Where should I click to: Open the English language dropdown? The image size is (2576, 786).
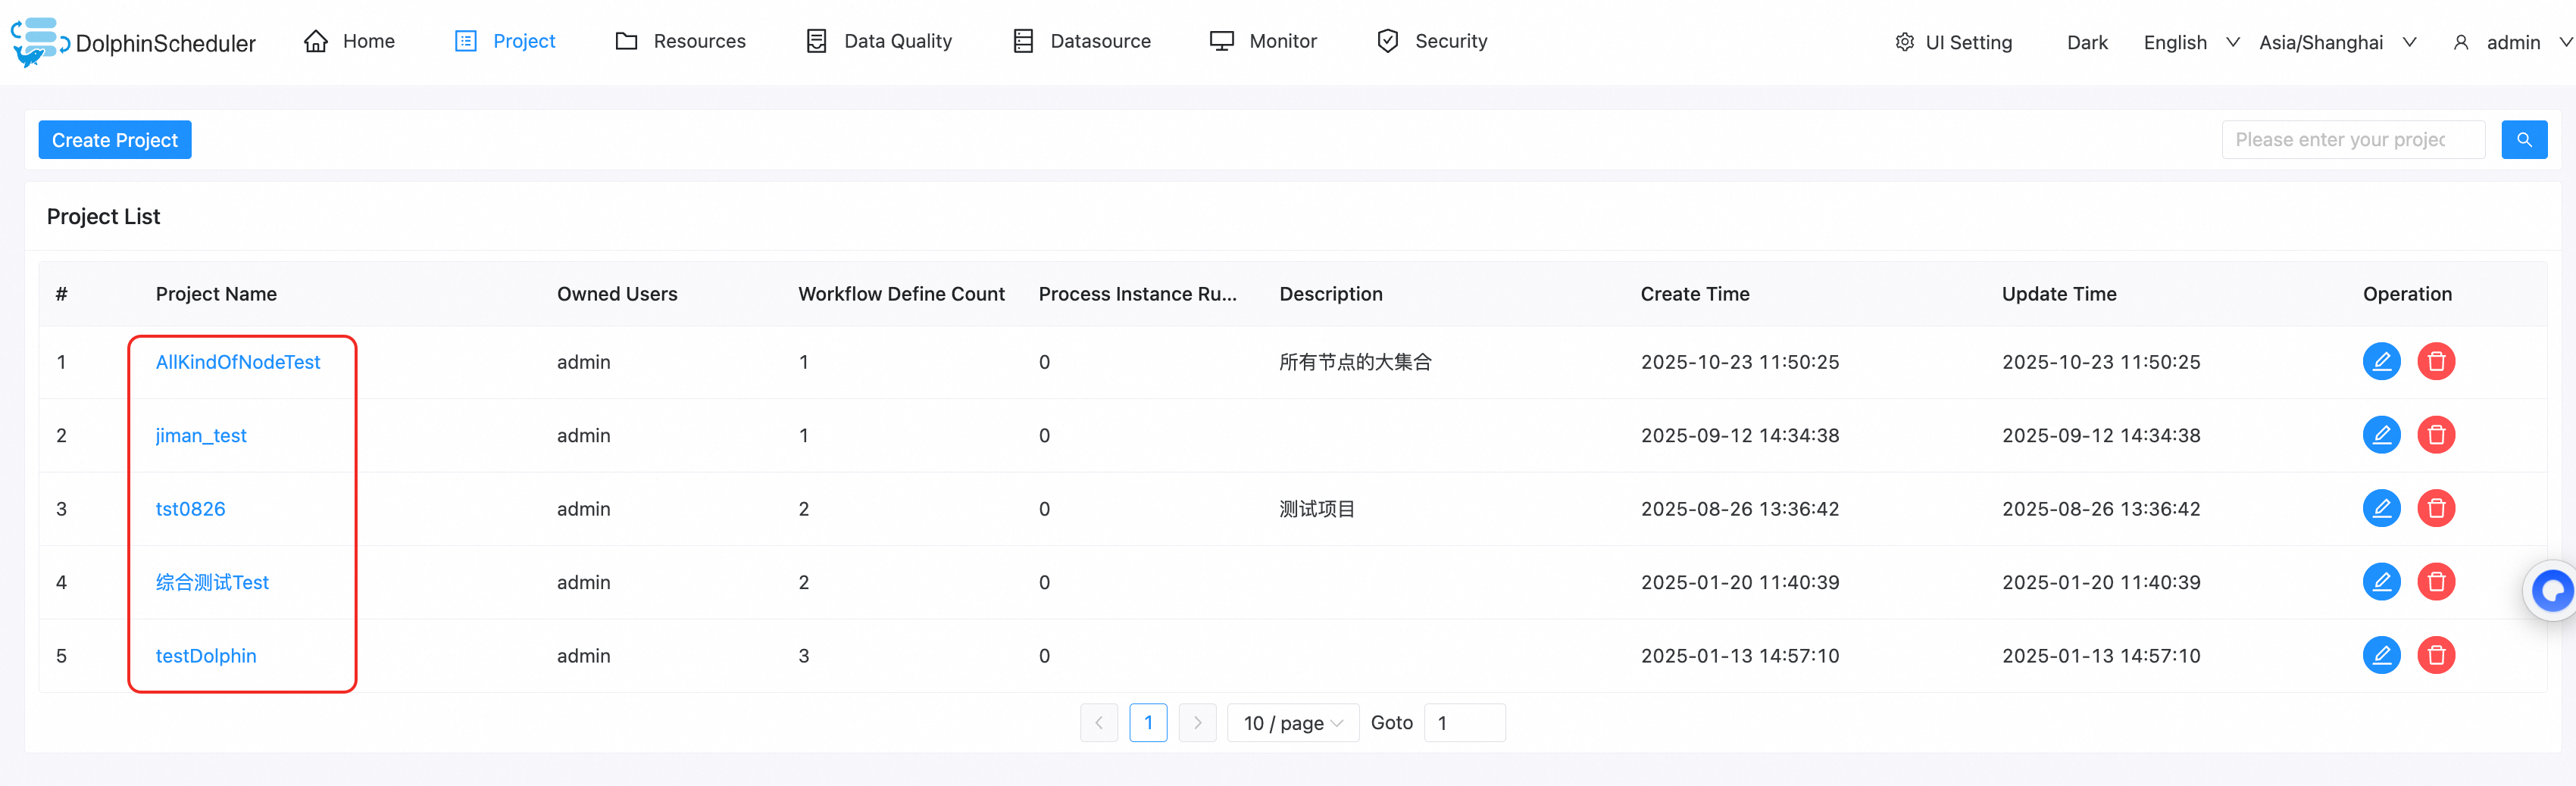2190,42
